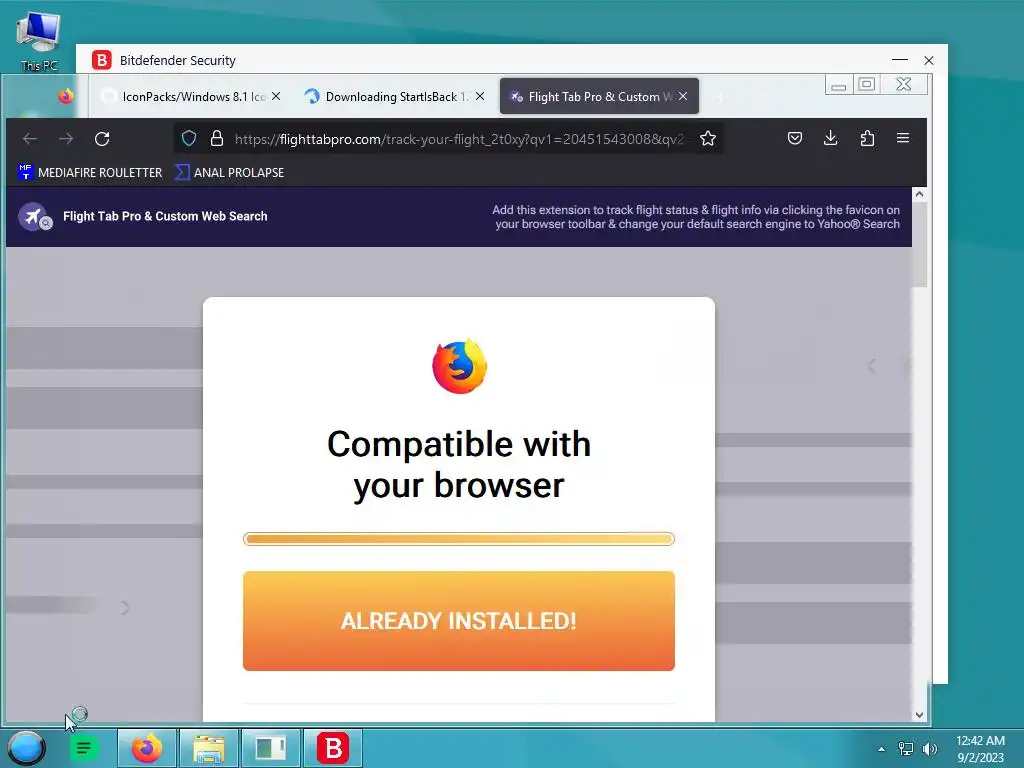Click the left chevron on blurred page
1024x768 pixels.
871,366
